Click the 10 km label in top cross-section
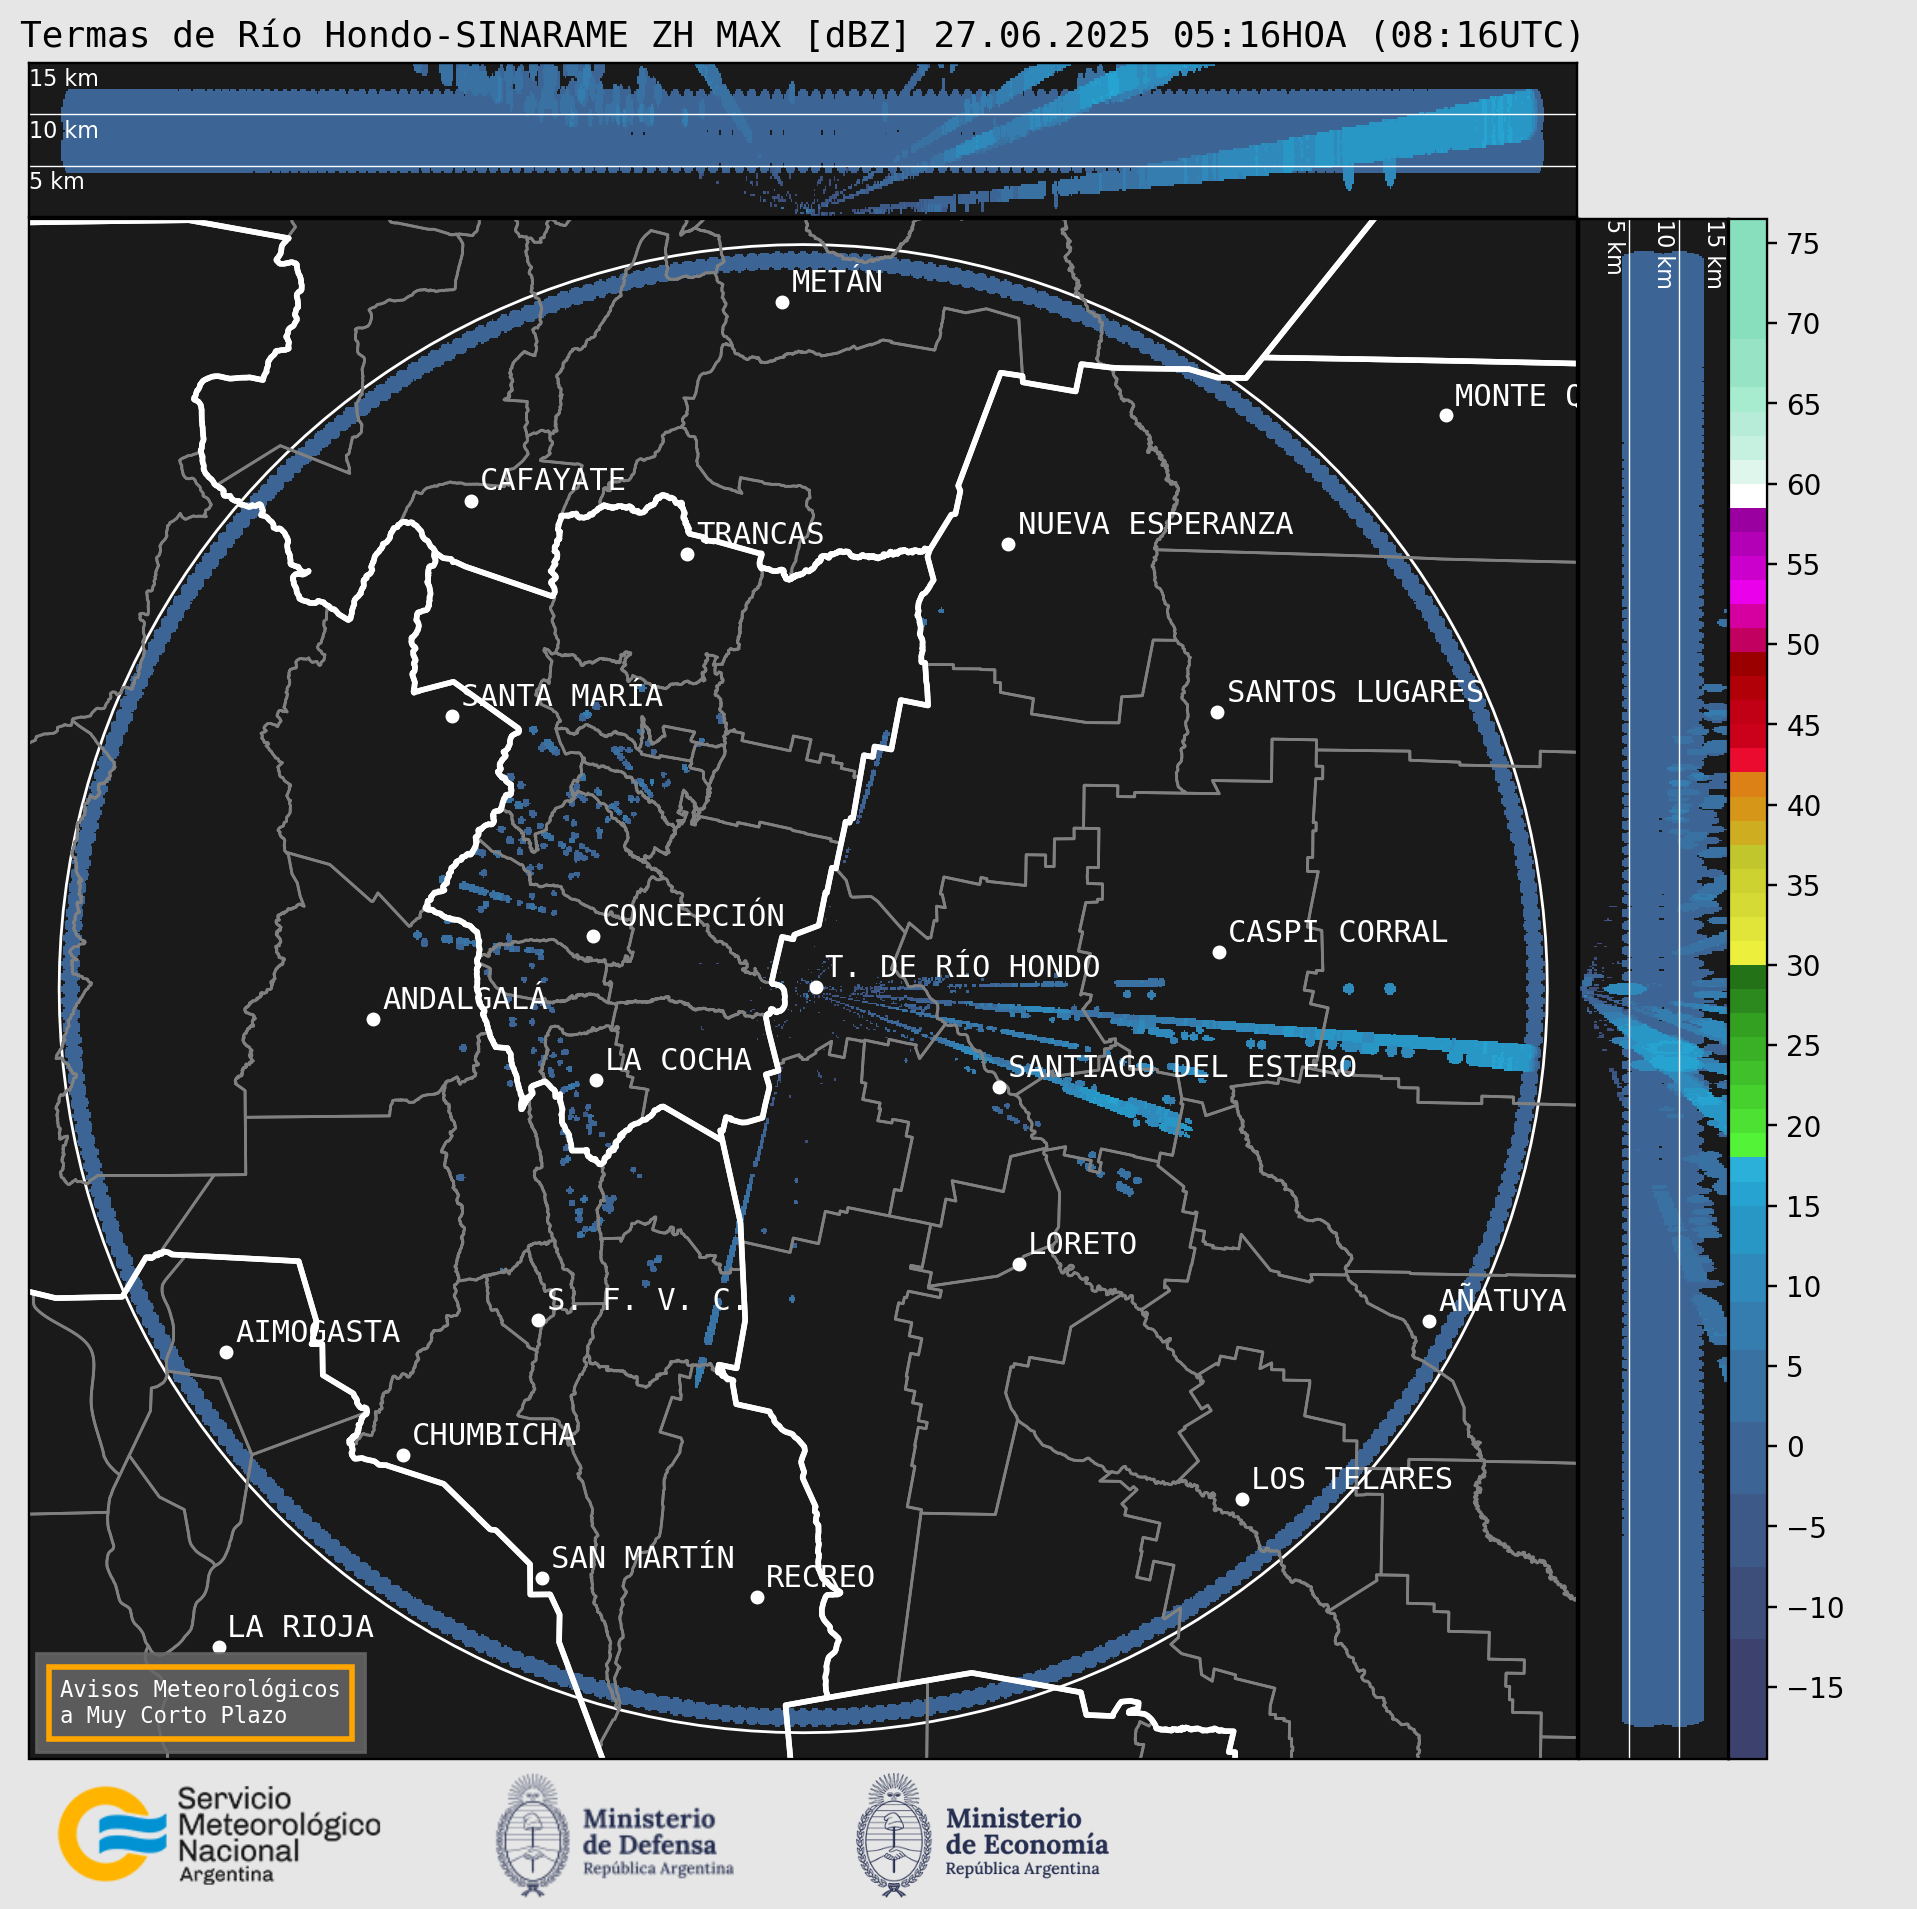The image size is (1917, 1909). pos(63,130)
